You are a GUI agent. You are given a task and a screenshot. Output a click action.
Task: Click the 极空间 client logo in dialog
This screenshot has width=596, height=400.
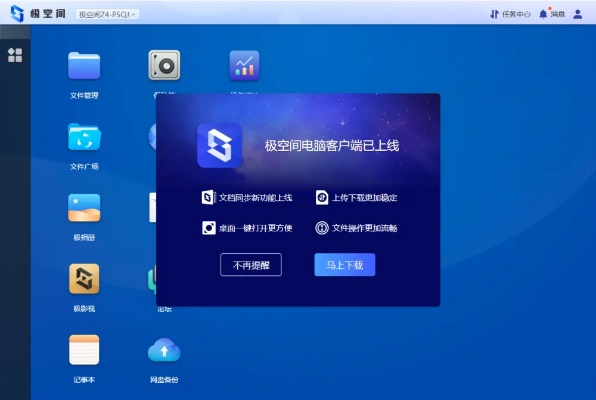click(219, 145)
